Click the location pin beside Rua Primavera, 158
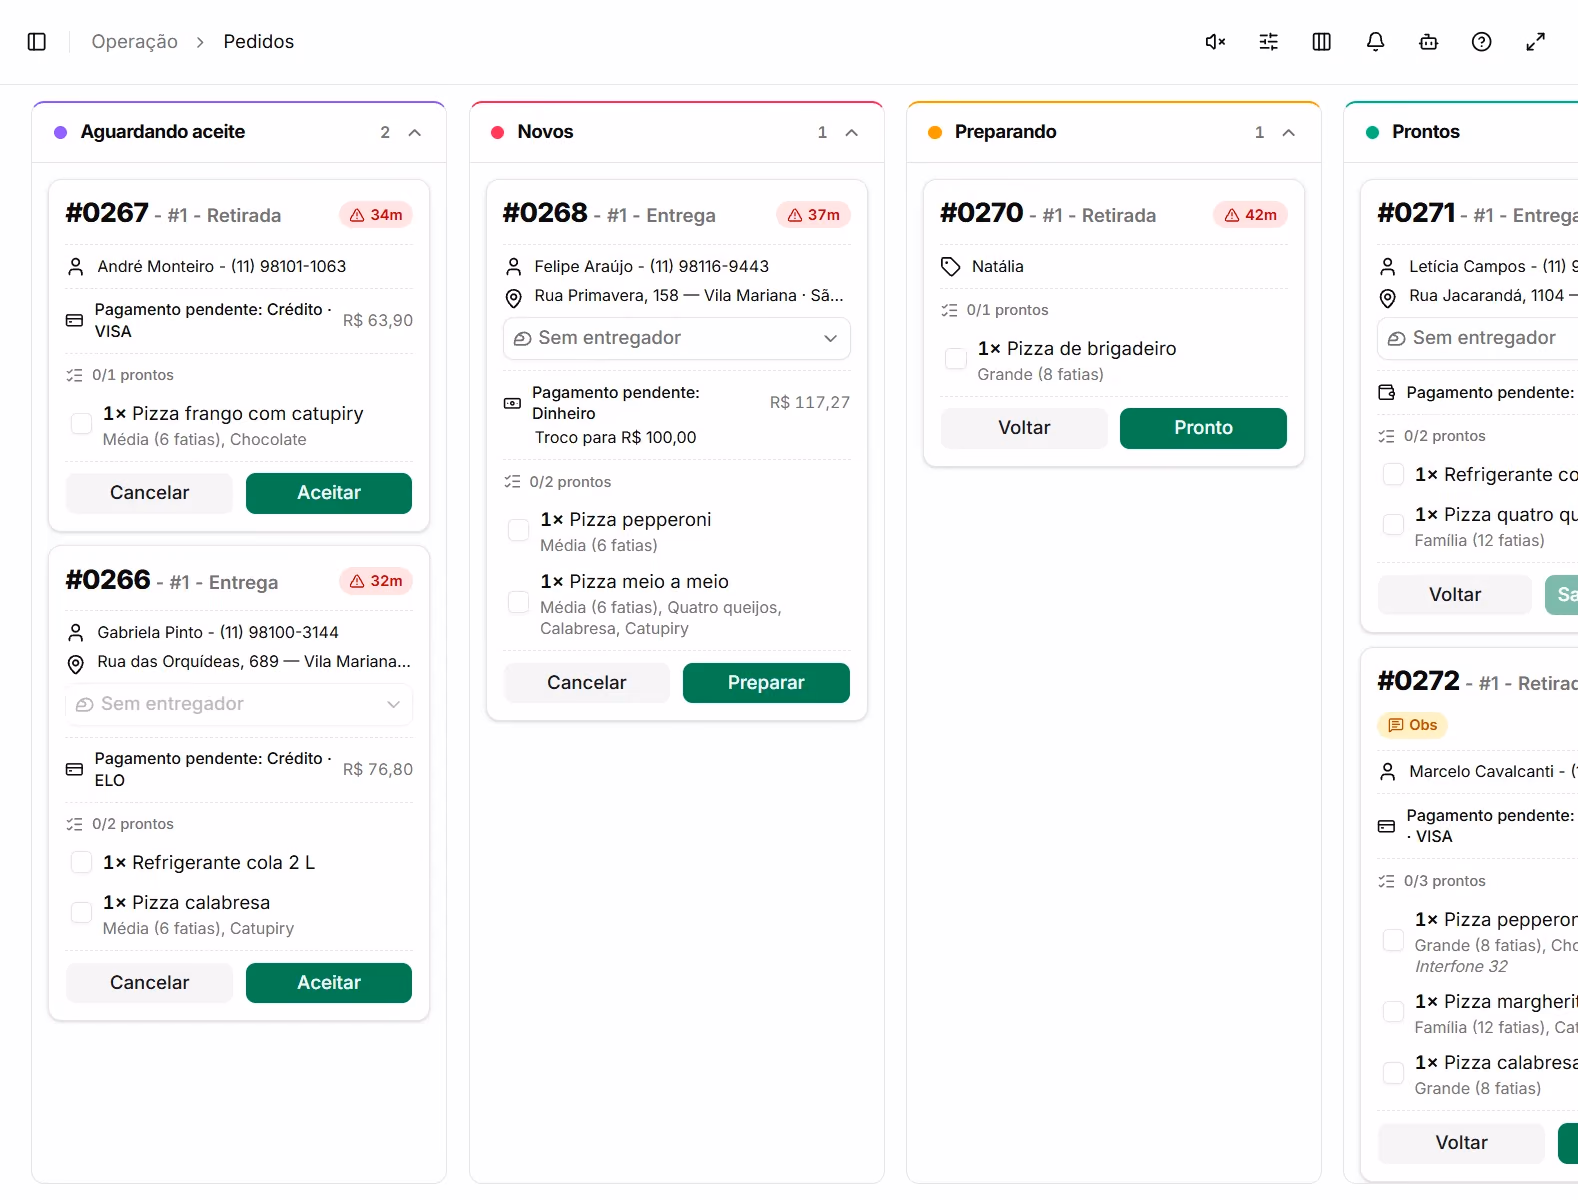The height and width of the screenshot is (1200, 1578). point(513,298)
